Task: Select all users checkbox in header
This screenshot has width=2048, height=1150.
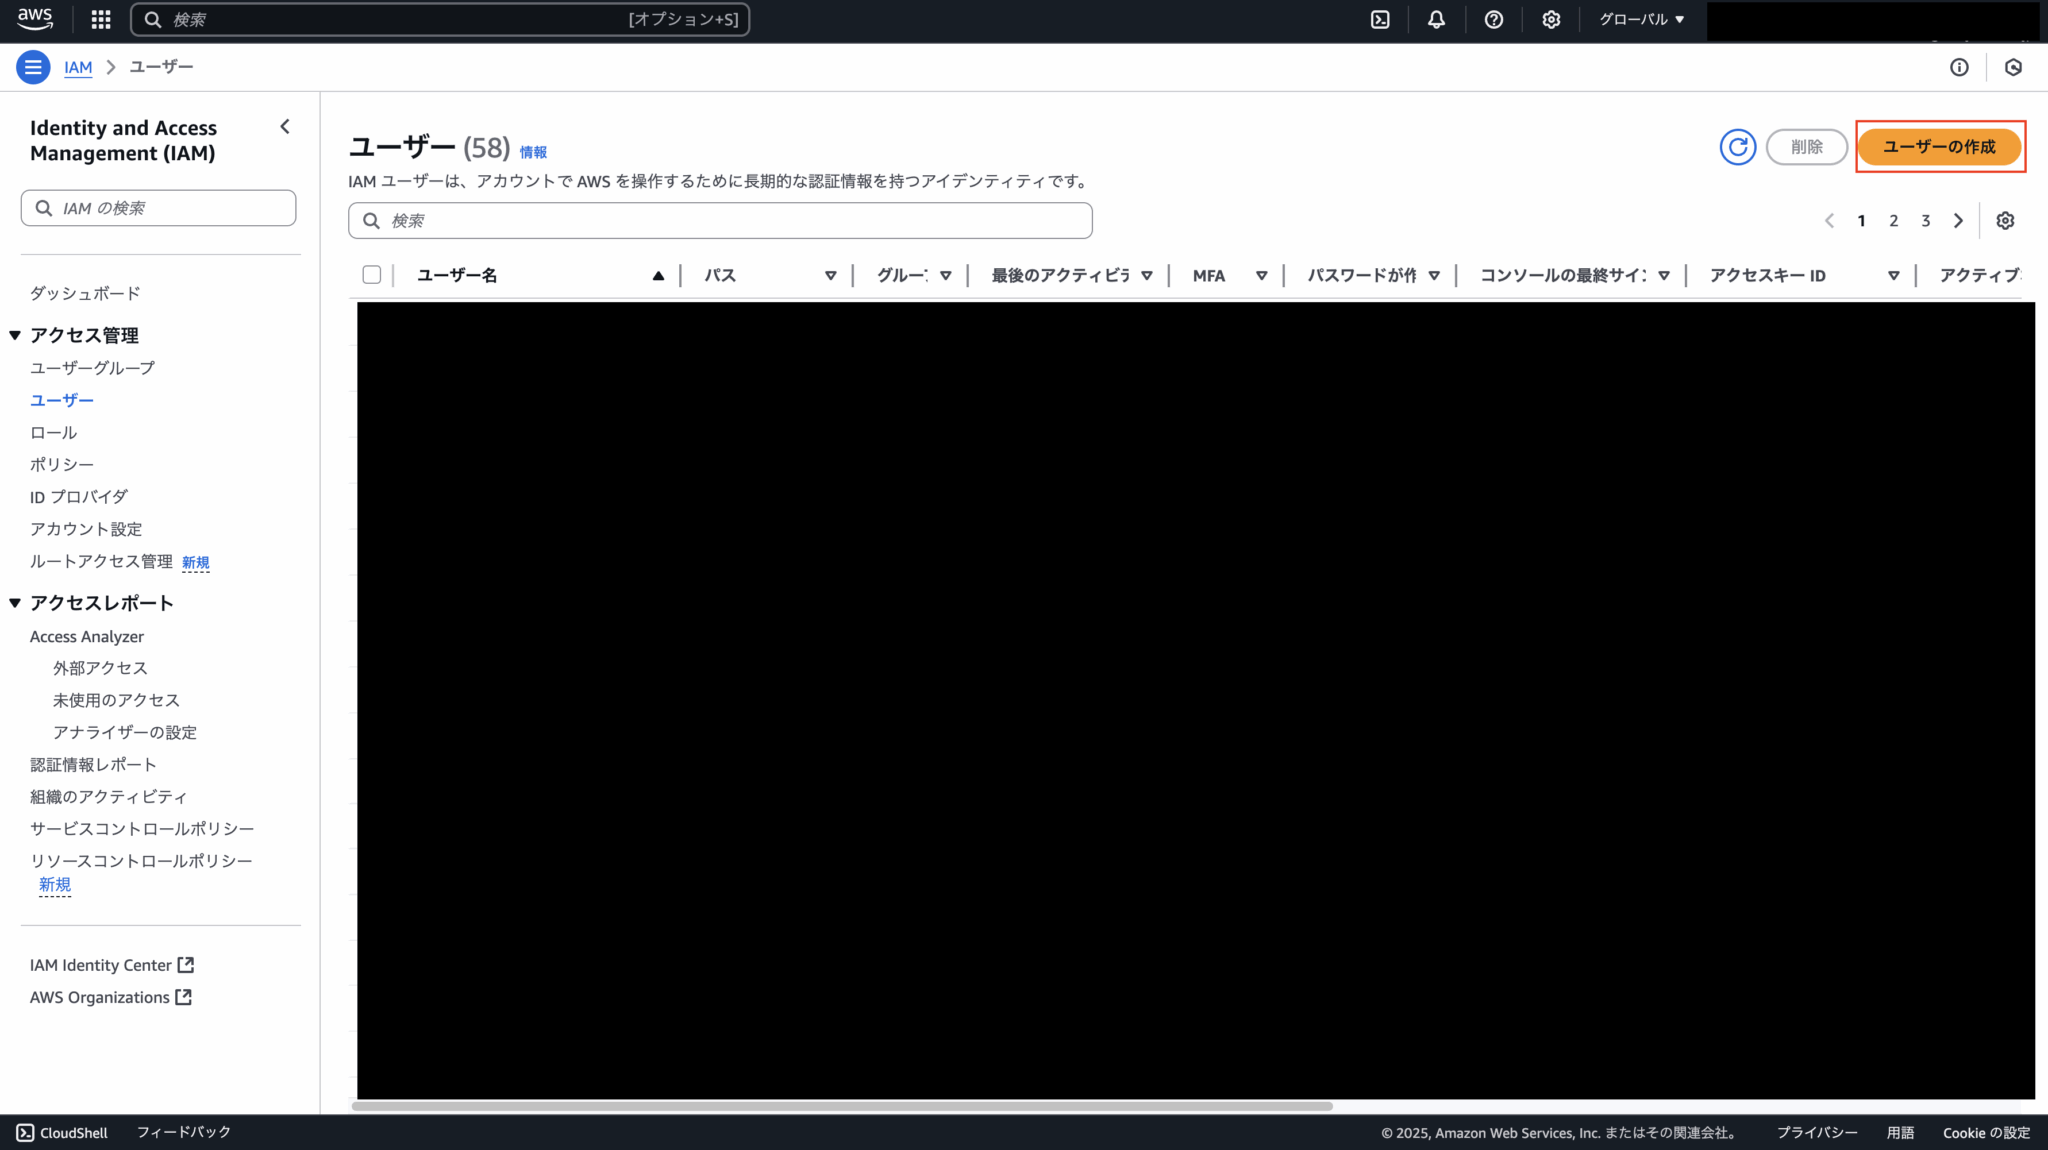Action: [x=372, y=275]
